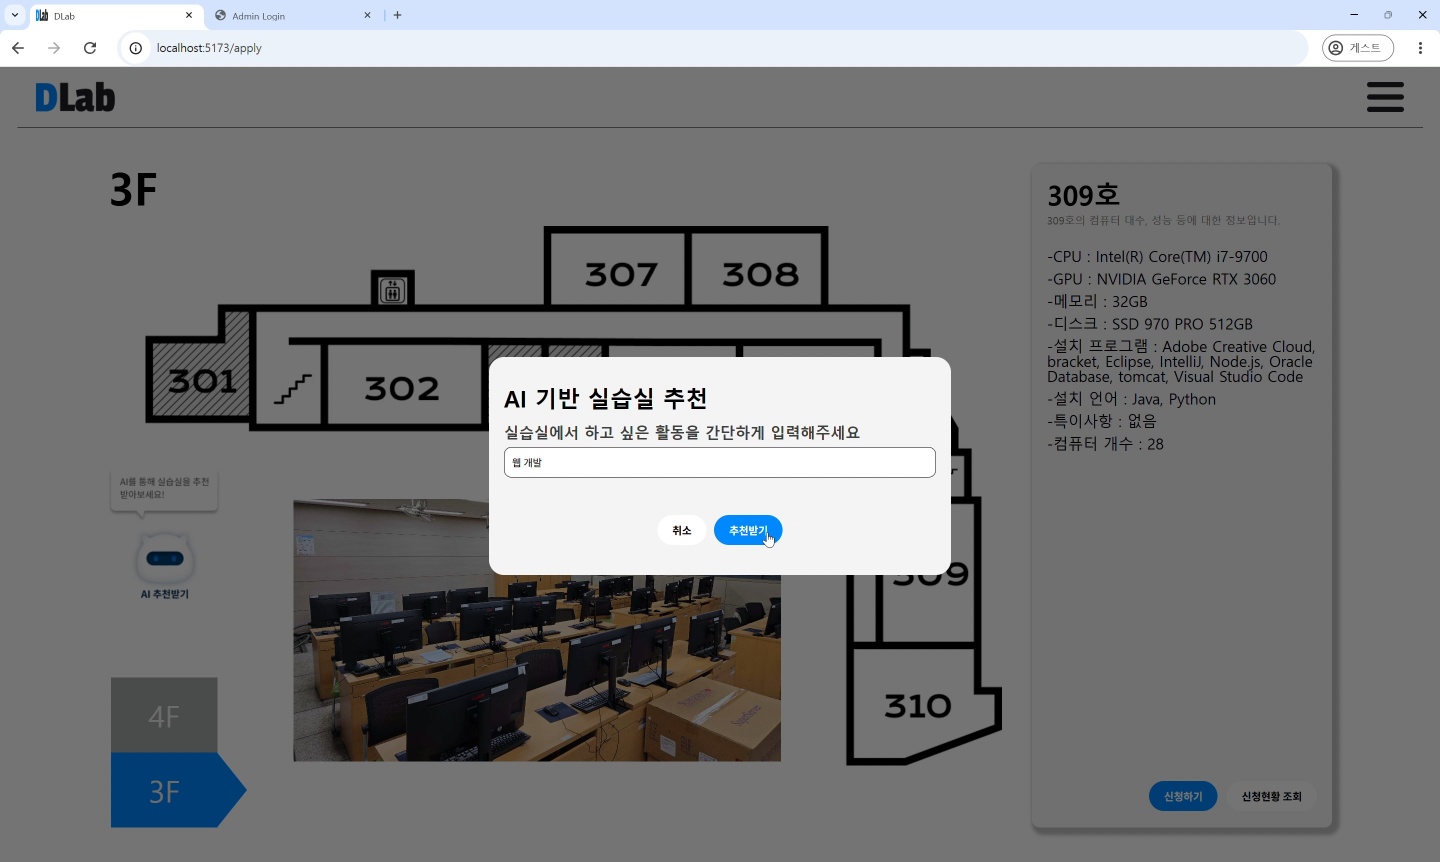Focus the activity input field containing 웹 개발
Screen dimensions: 1440x862
(x=720, y=462)
